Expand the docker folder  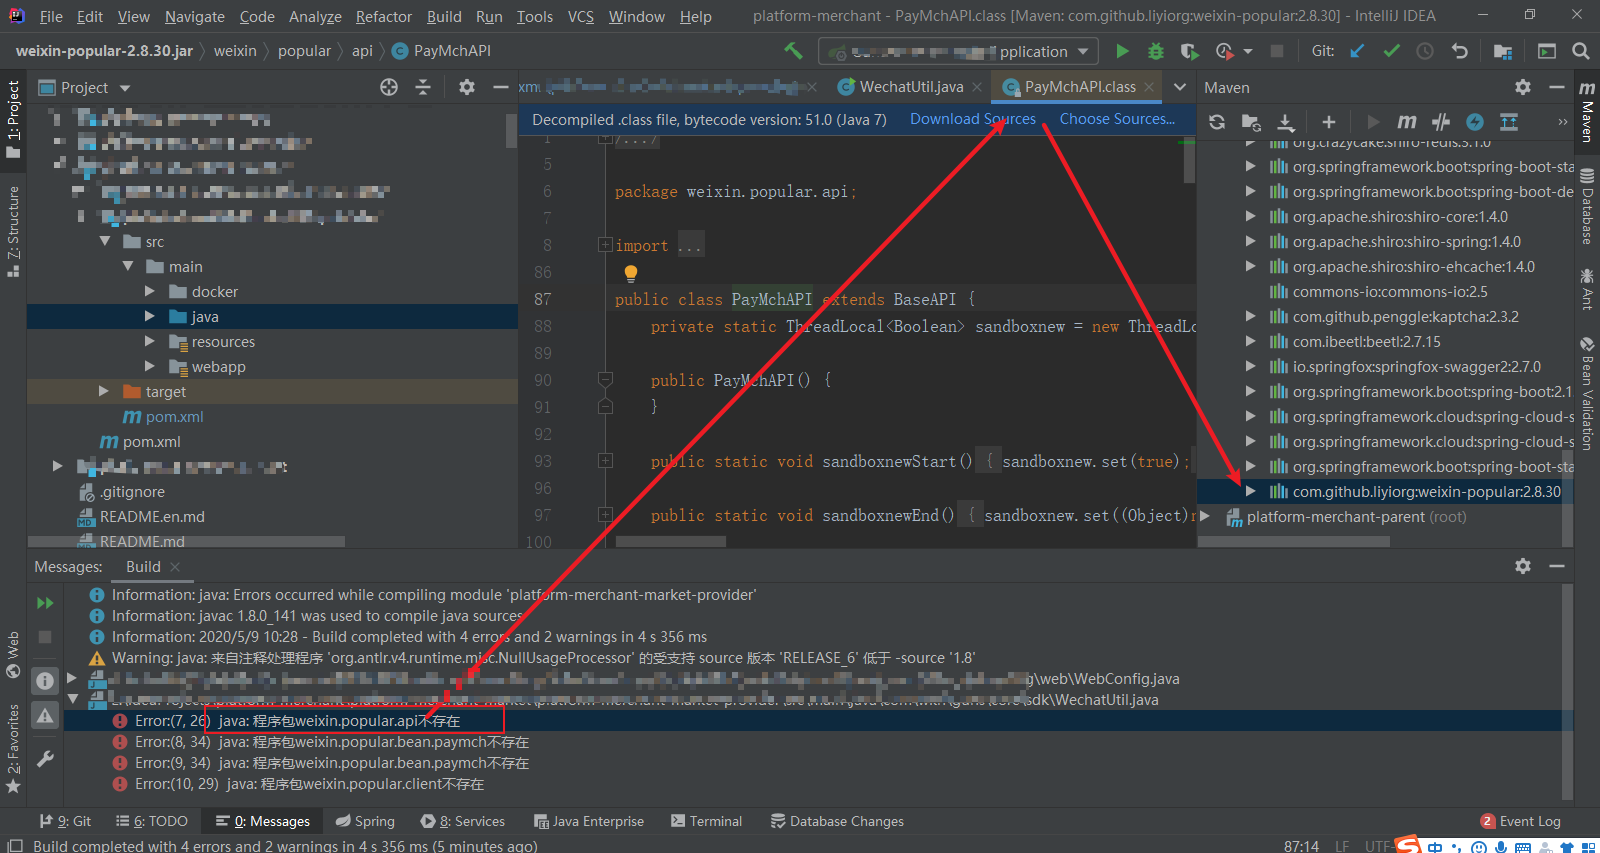pyautogui.click(x=150, y=292)
